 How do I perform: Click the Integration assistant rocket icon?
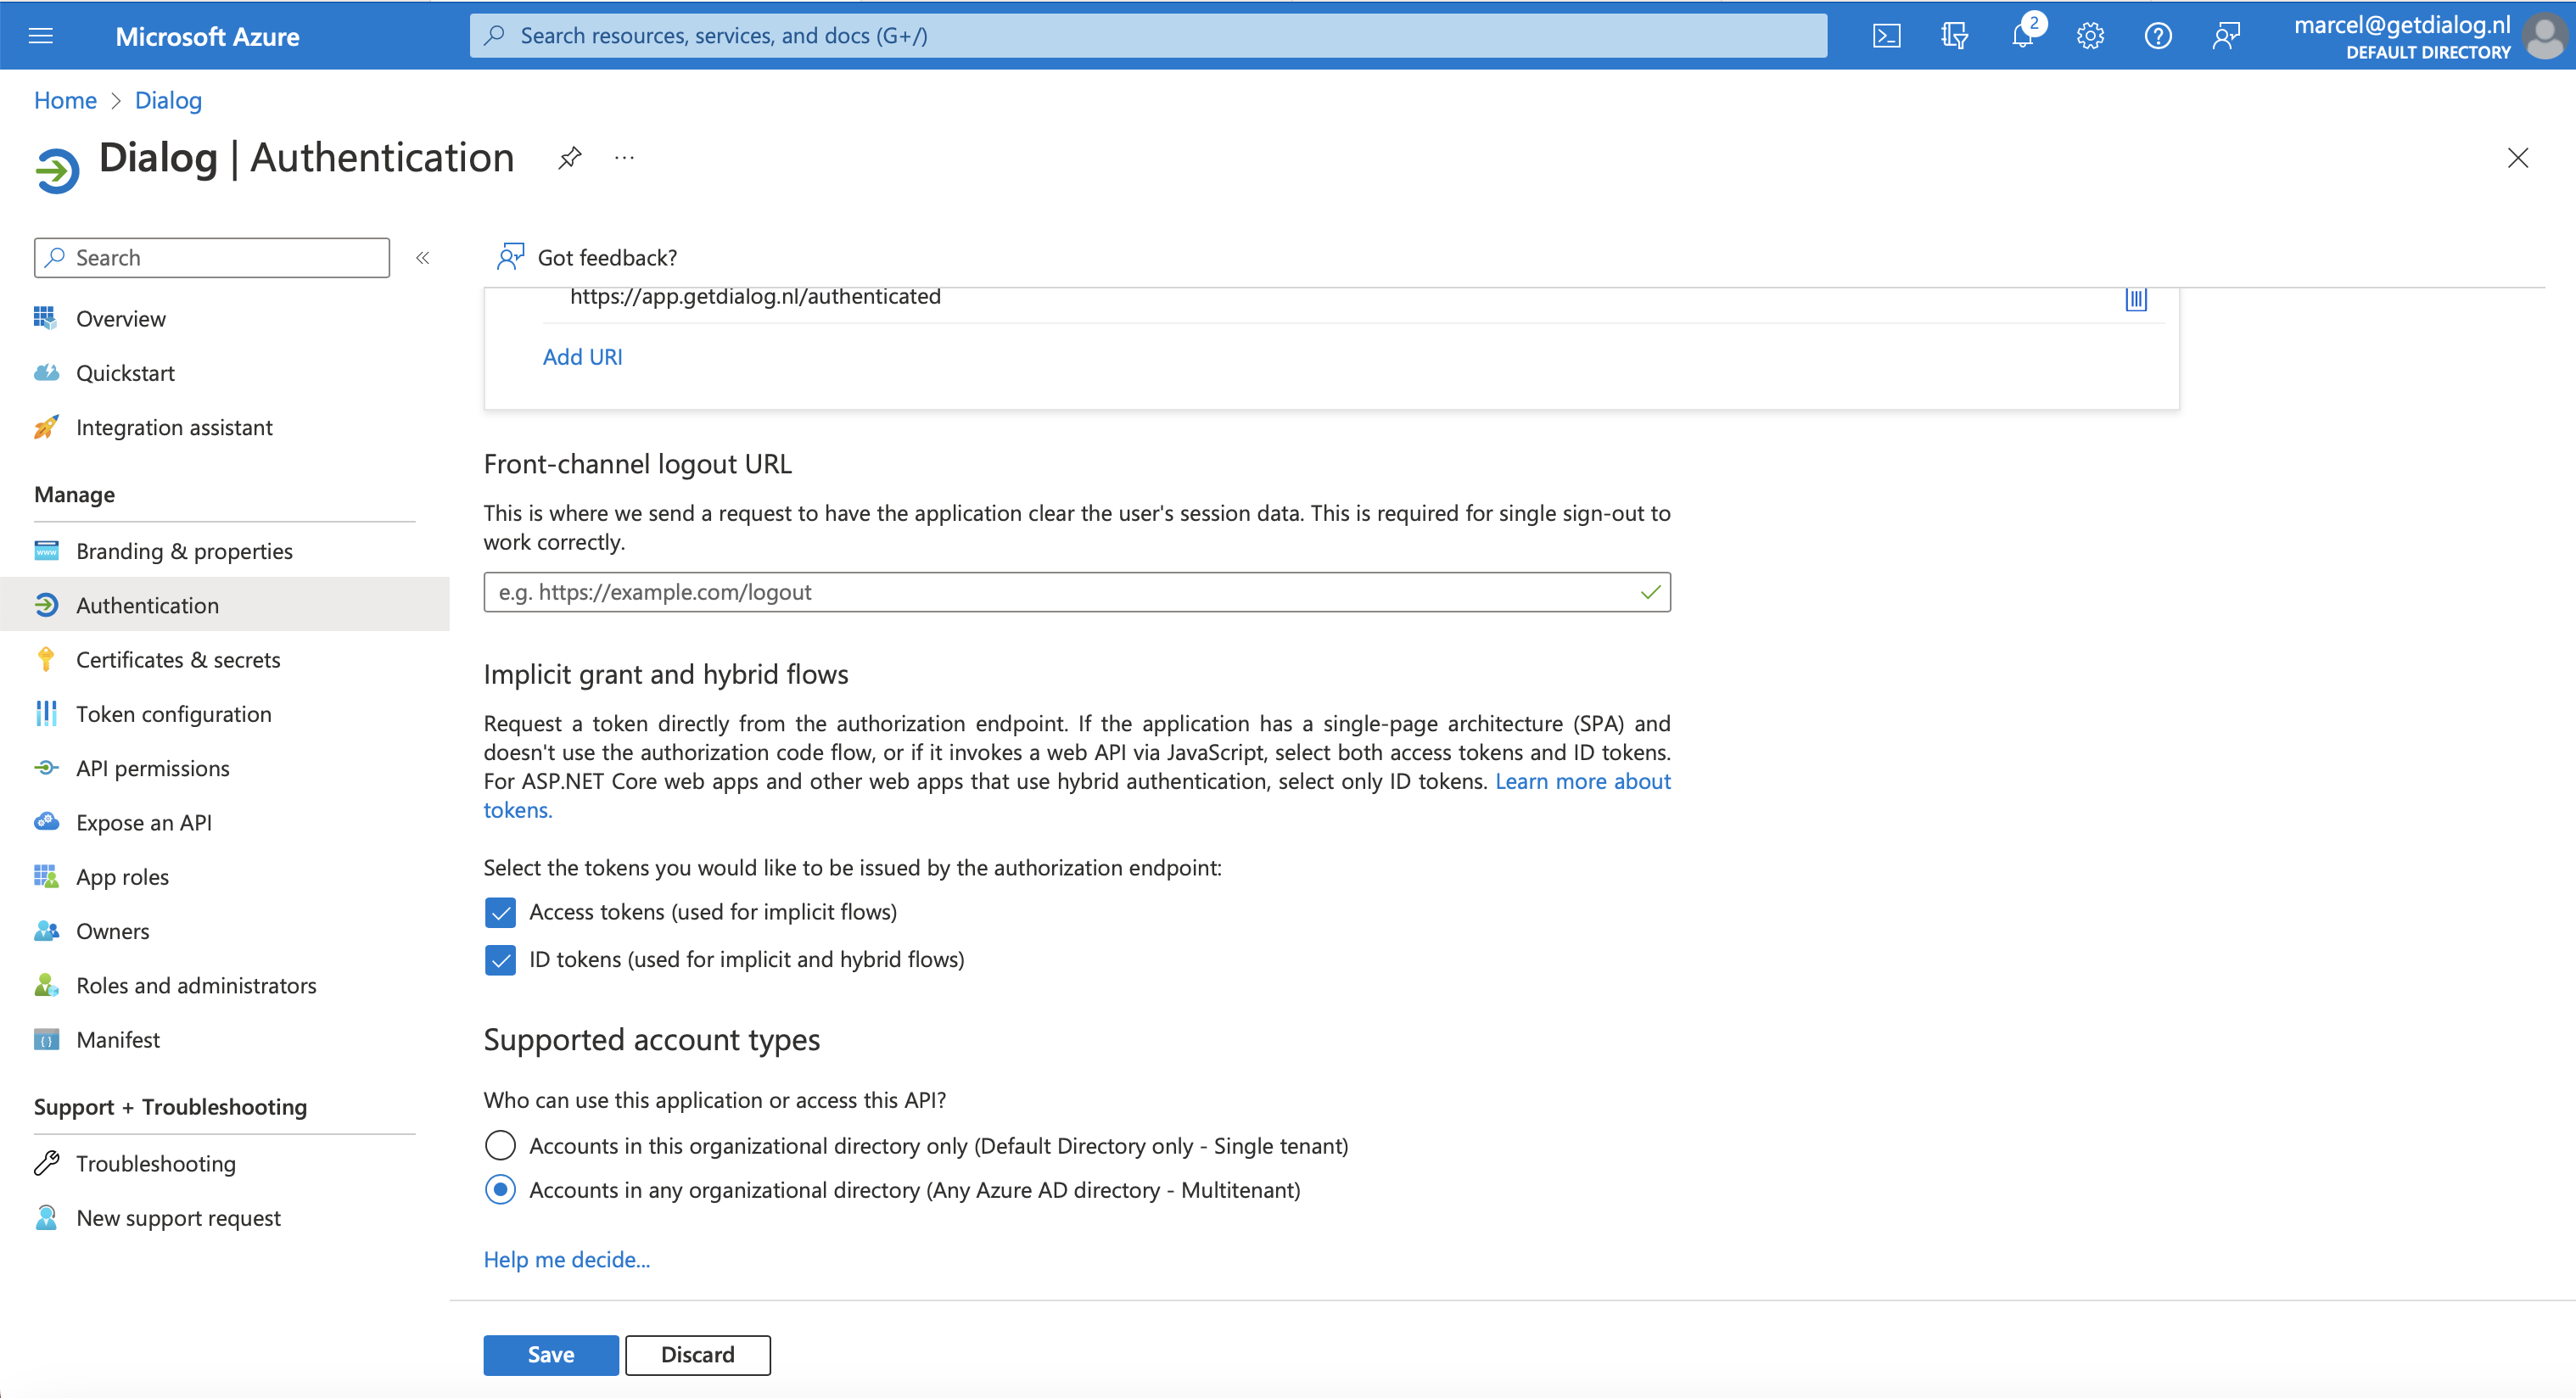tap(46, 427)
